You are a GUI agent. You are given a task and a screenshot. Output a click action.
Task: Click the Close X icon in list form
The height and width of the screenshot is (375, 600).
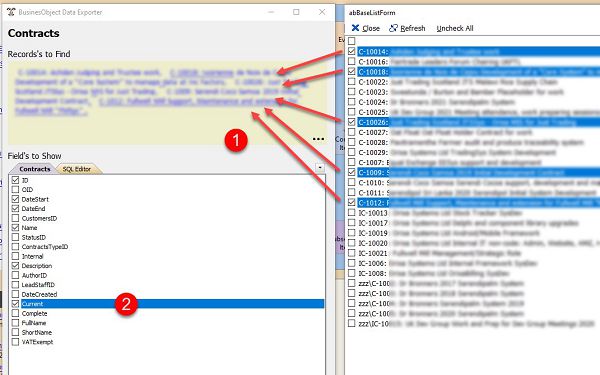pyautogui.click(x=355, y=28)
